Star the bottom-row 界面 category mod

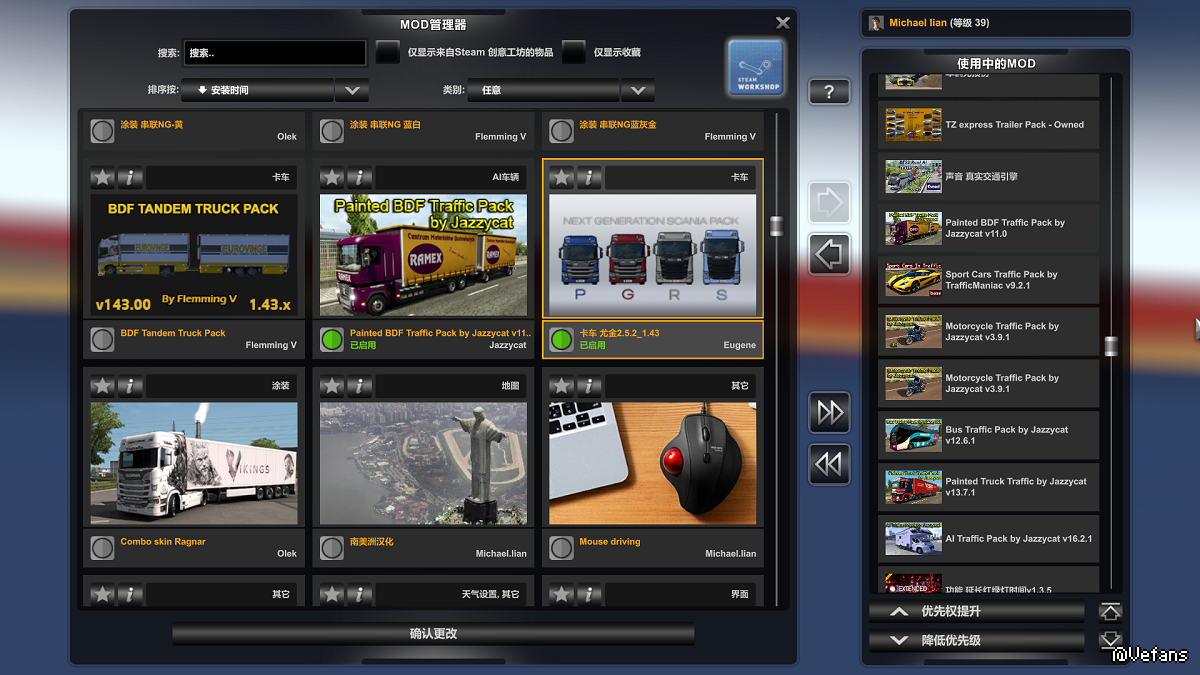tap(561, 594)
